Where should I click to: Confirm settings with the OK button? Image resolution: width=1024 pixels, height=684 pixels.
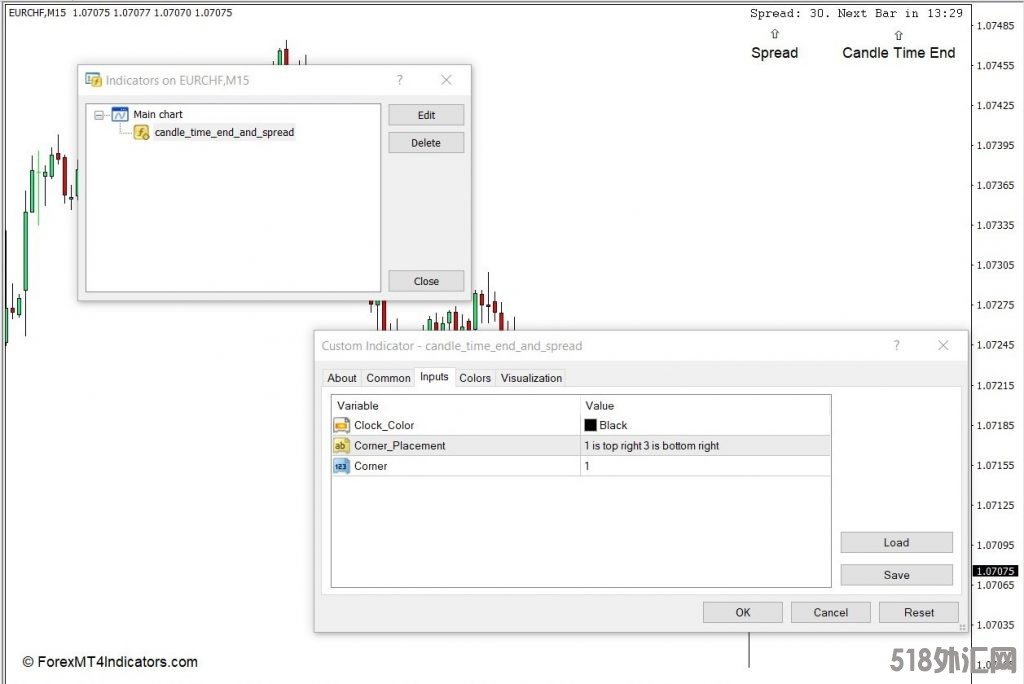(743, 612)
